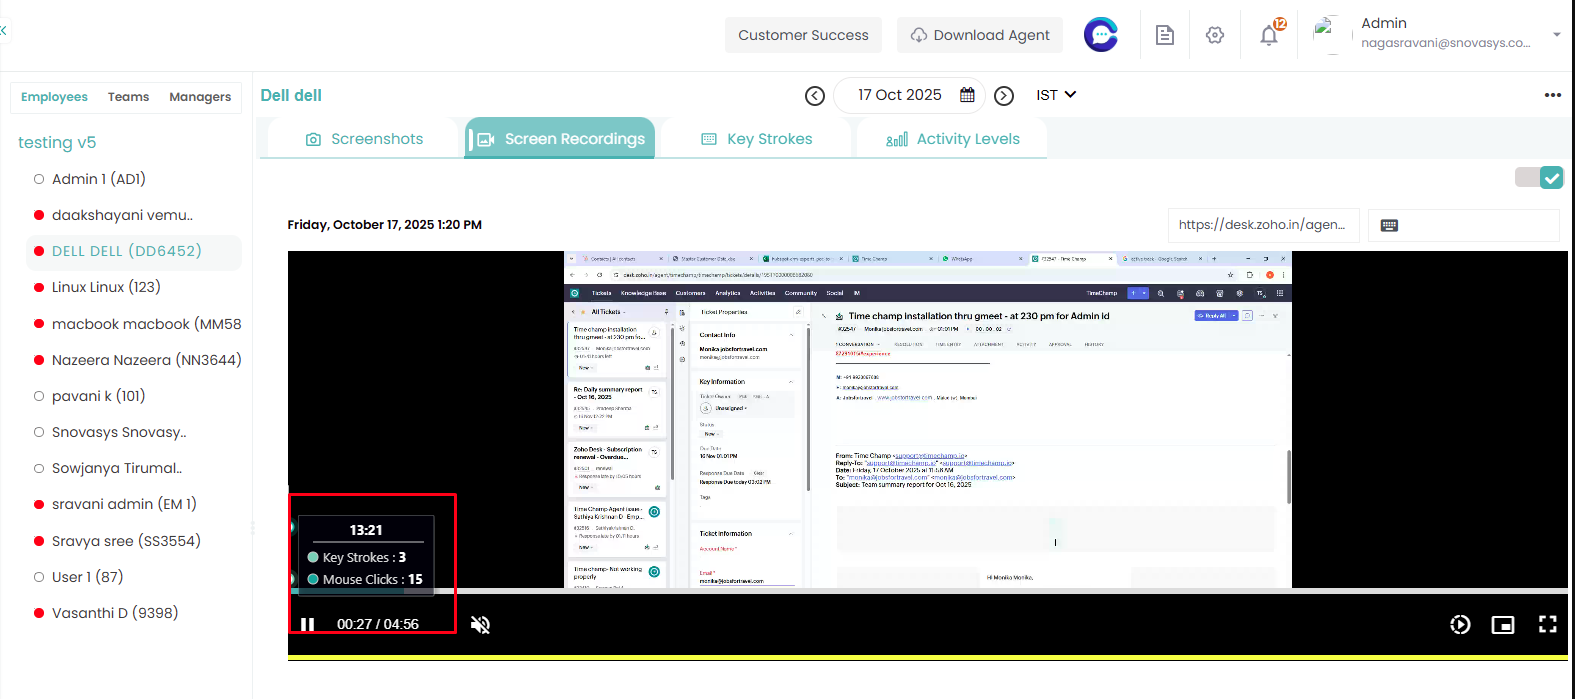Go to the previous date arrow

point(815,96)
